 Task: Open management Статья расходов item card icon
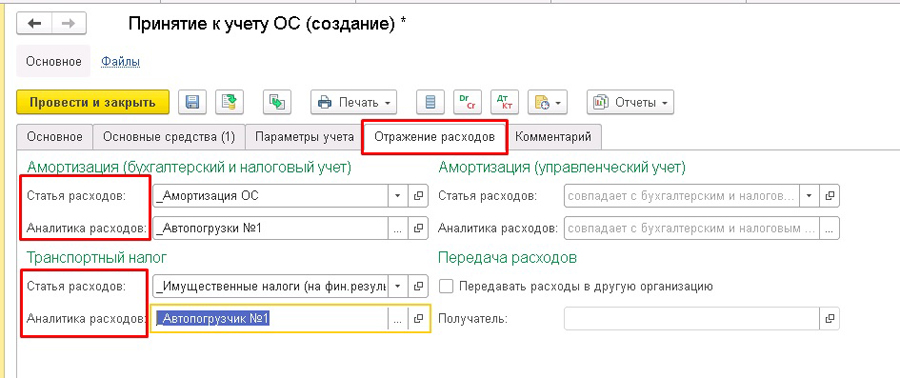(x=829, y=196)
